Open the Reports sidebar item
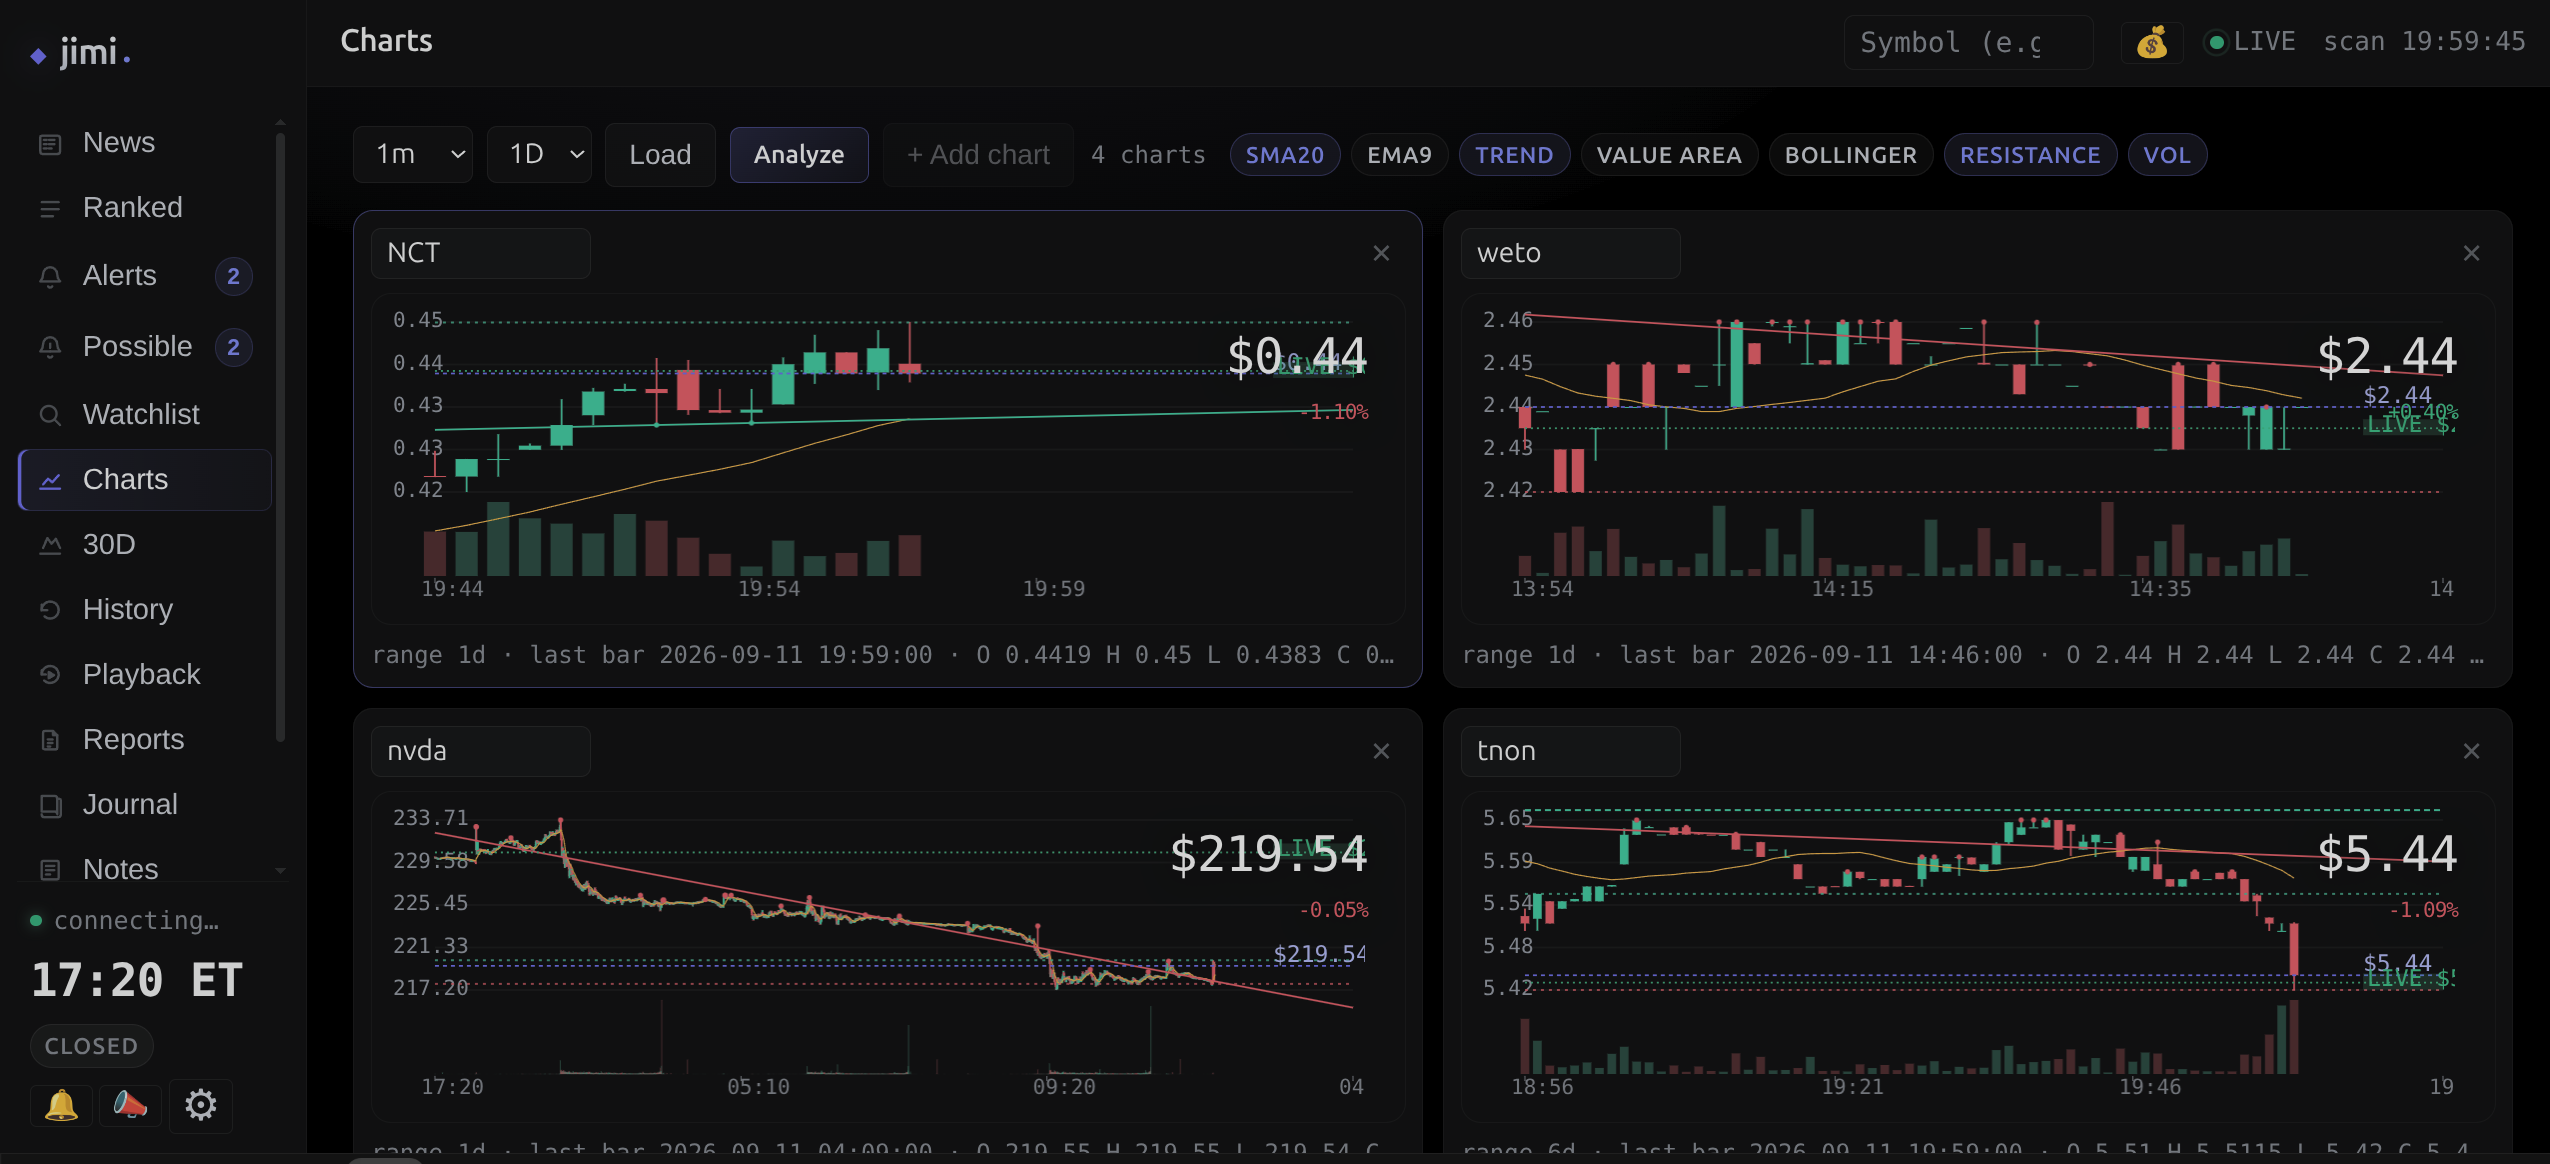This screenshot has height=1164, width=2550. click(145, 740)
